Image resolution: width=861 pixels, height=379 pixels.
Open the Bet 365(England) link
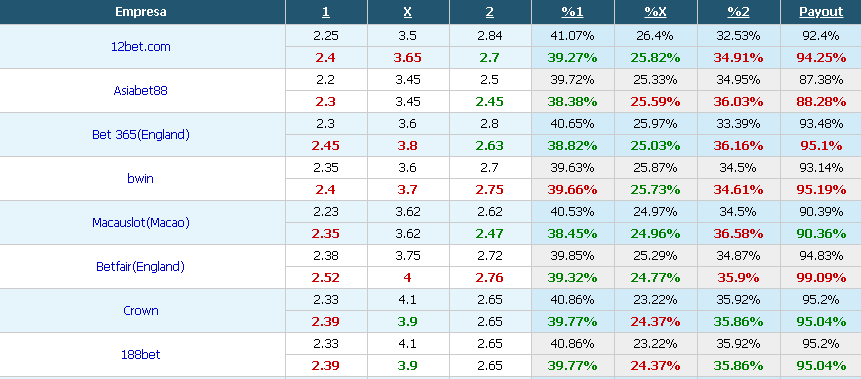[x=141, y=135]
